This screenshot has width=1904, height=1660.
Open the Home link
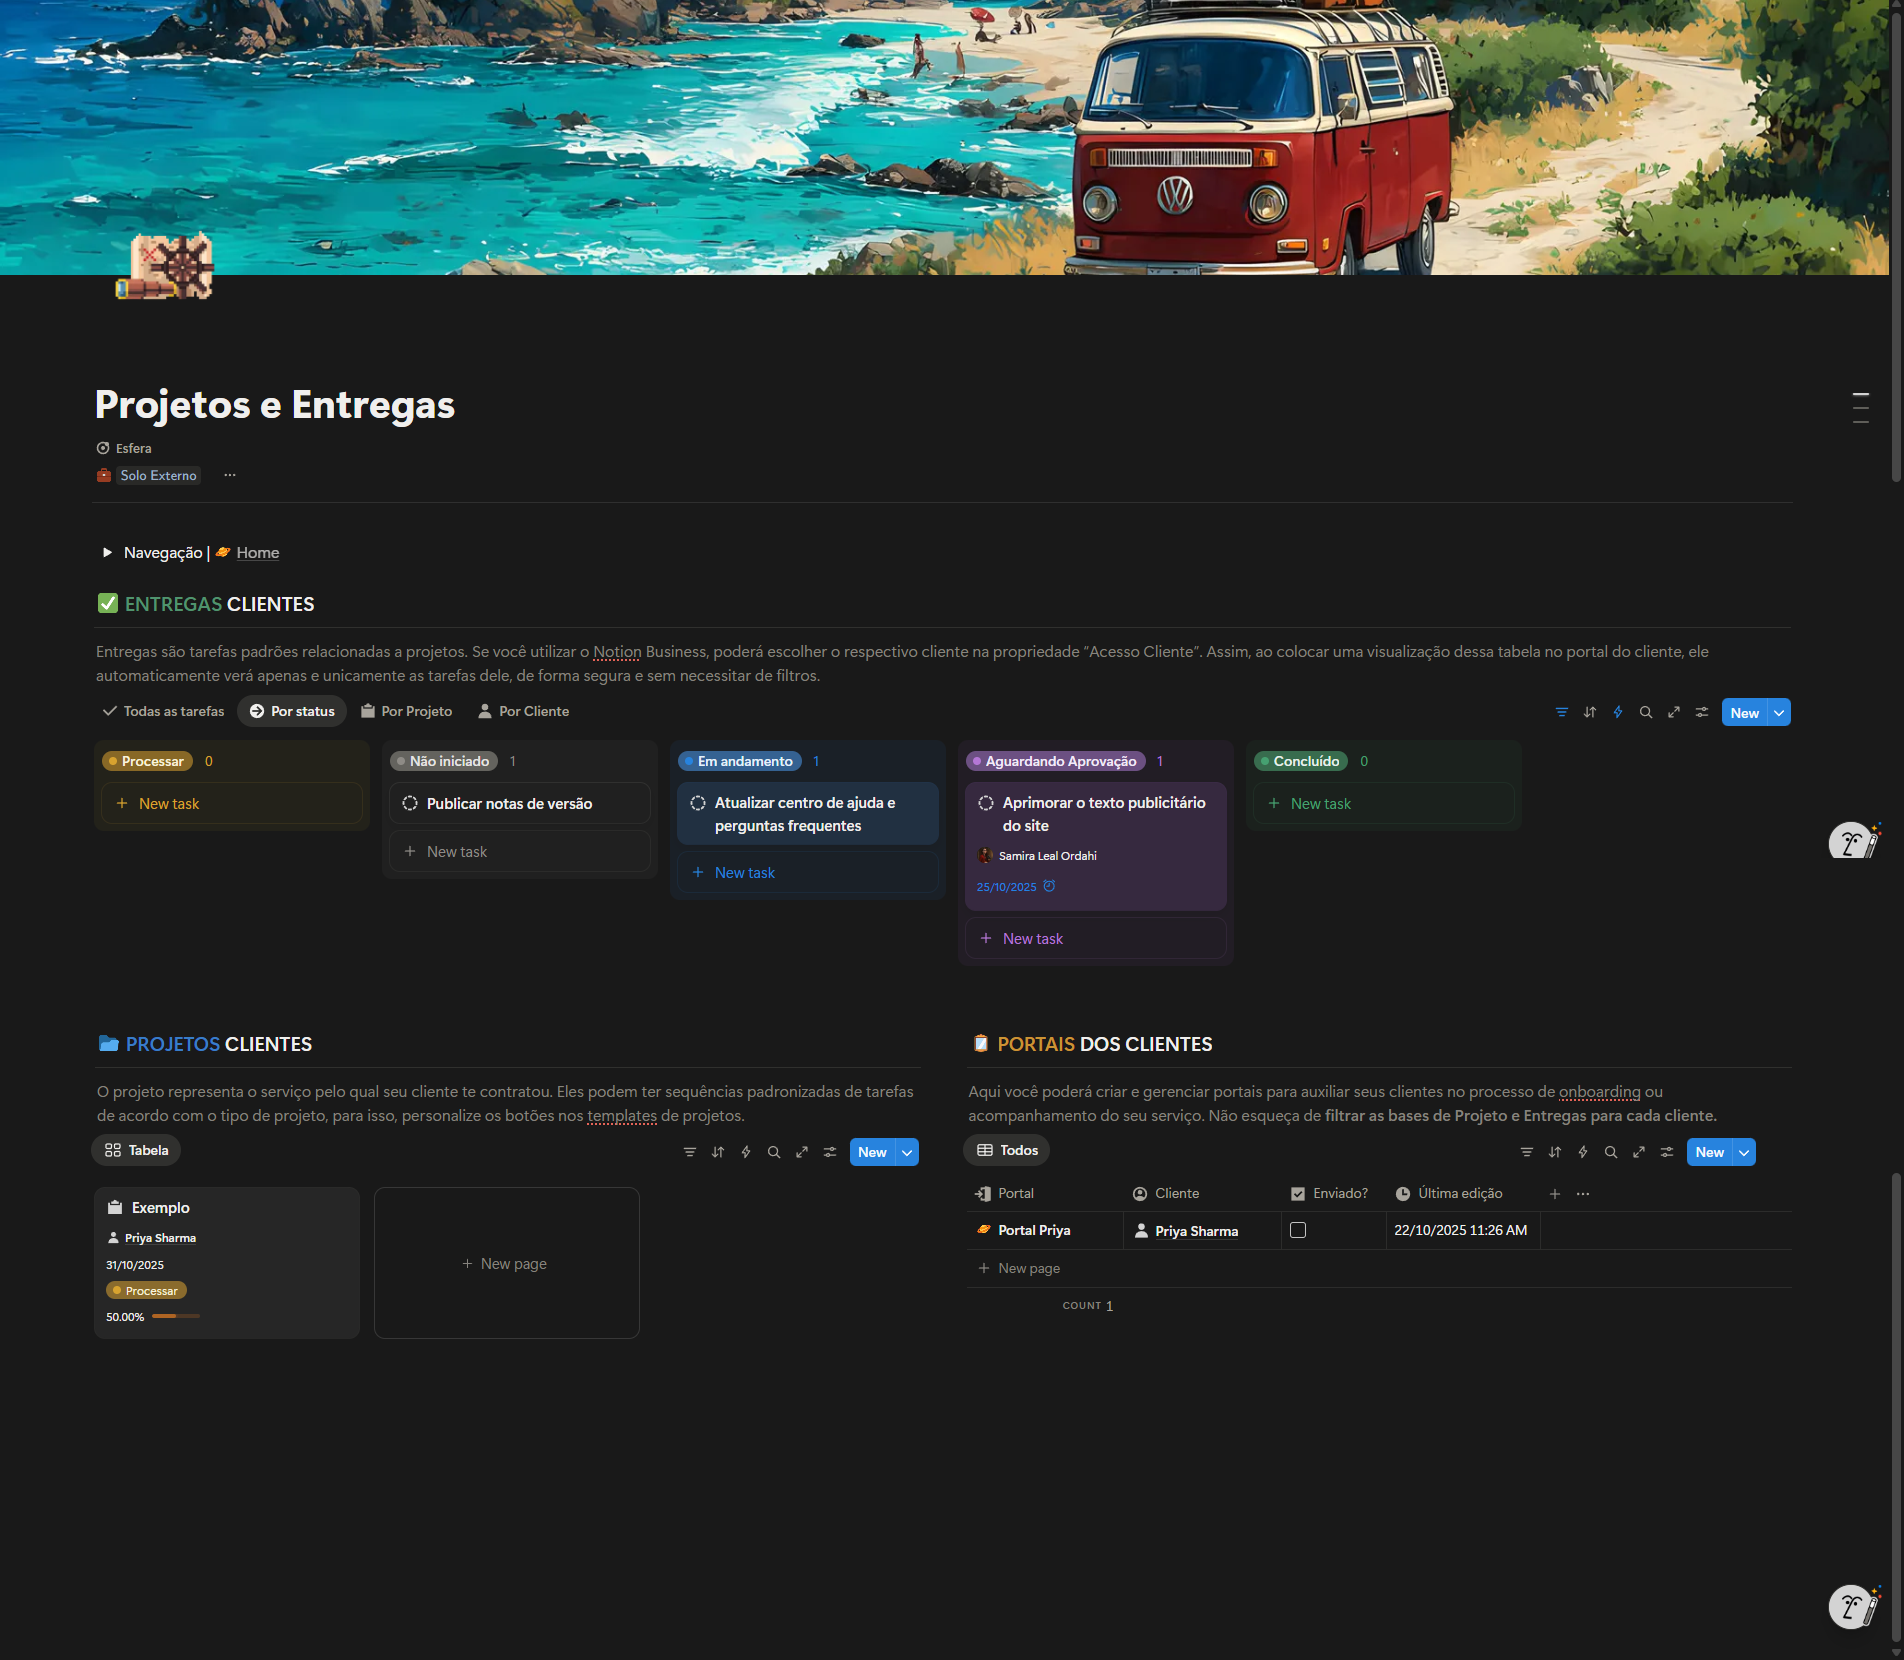pos(257,553)
